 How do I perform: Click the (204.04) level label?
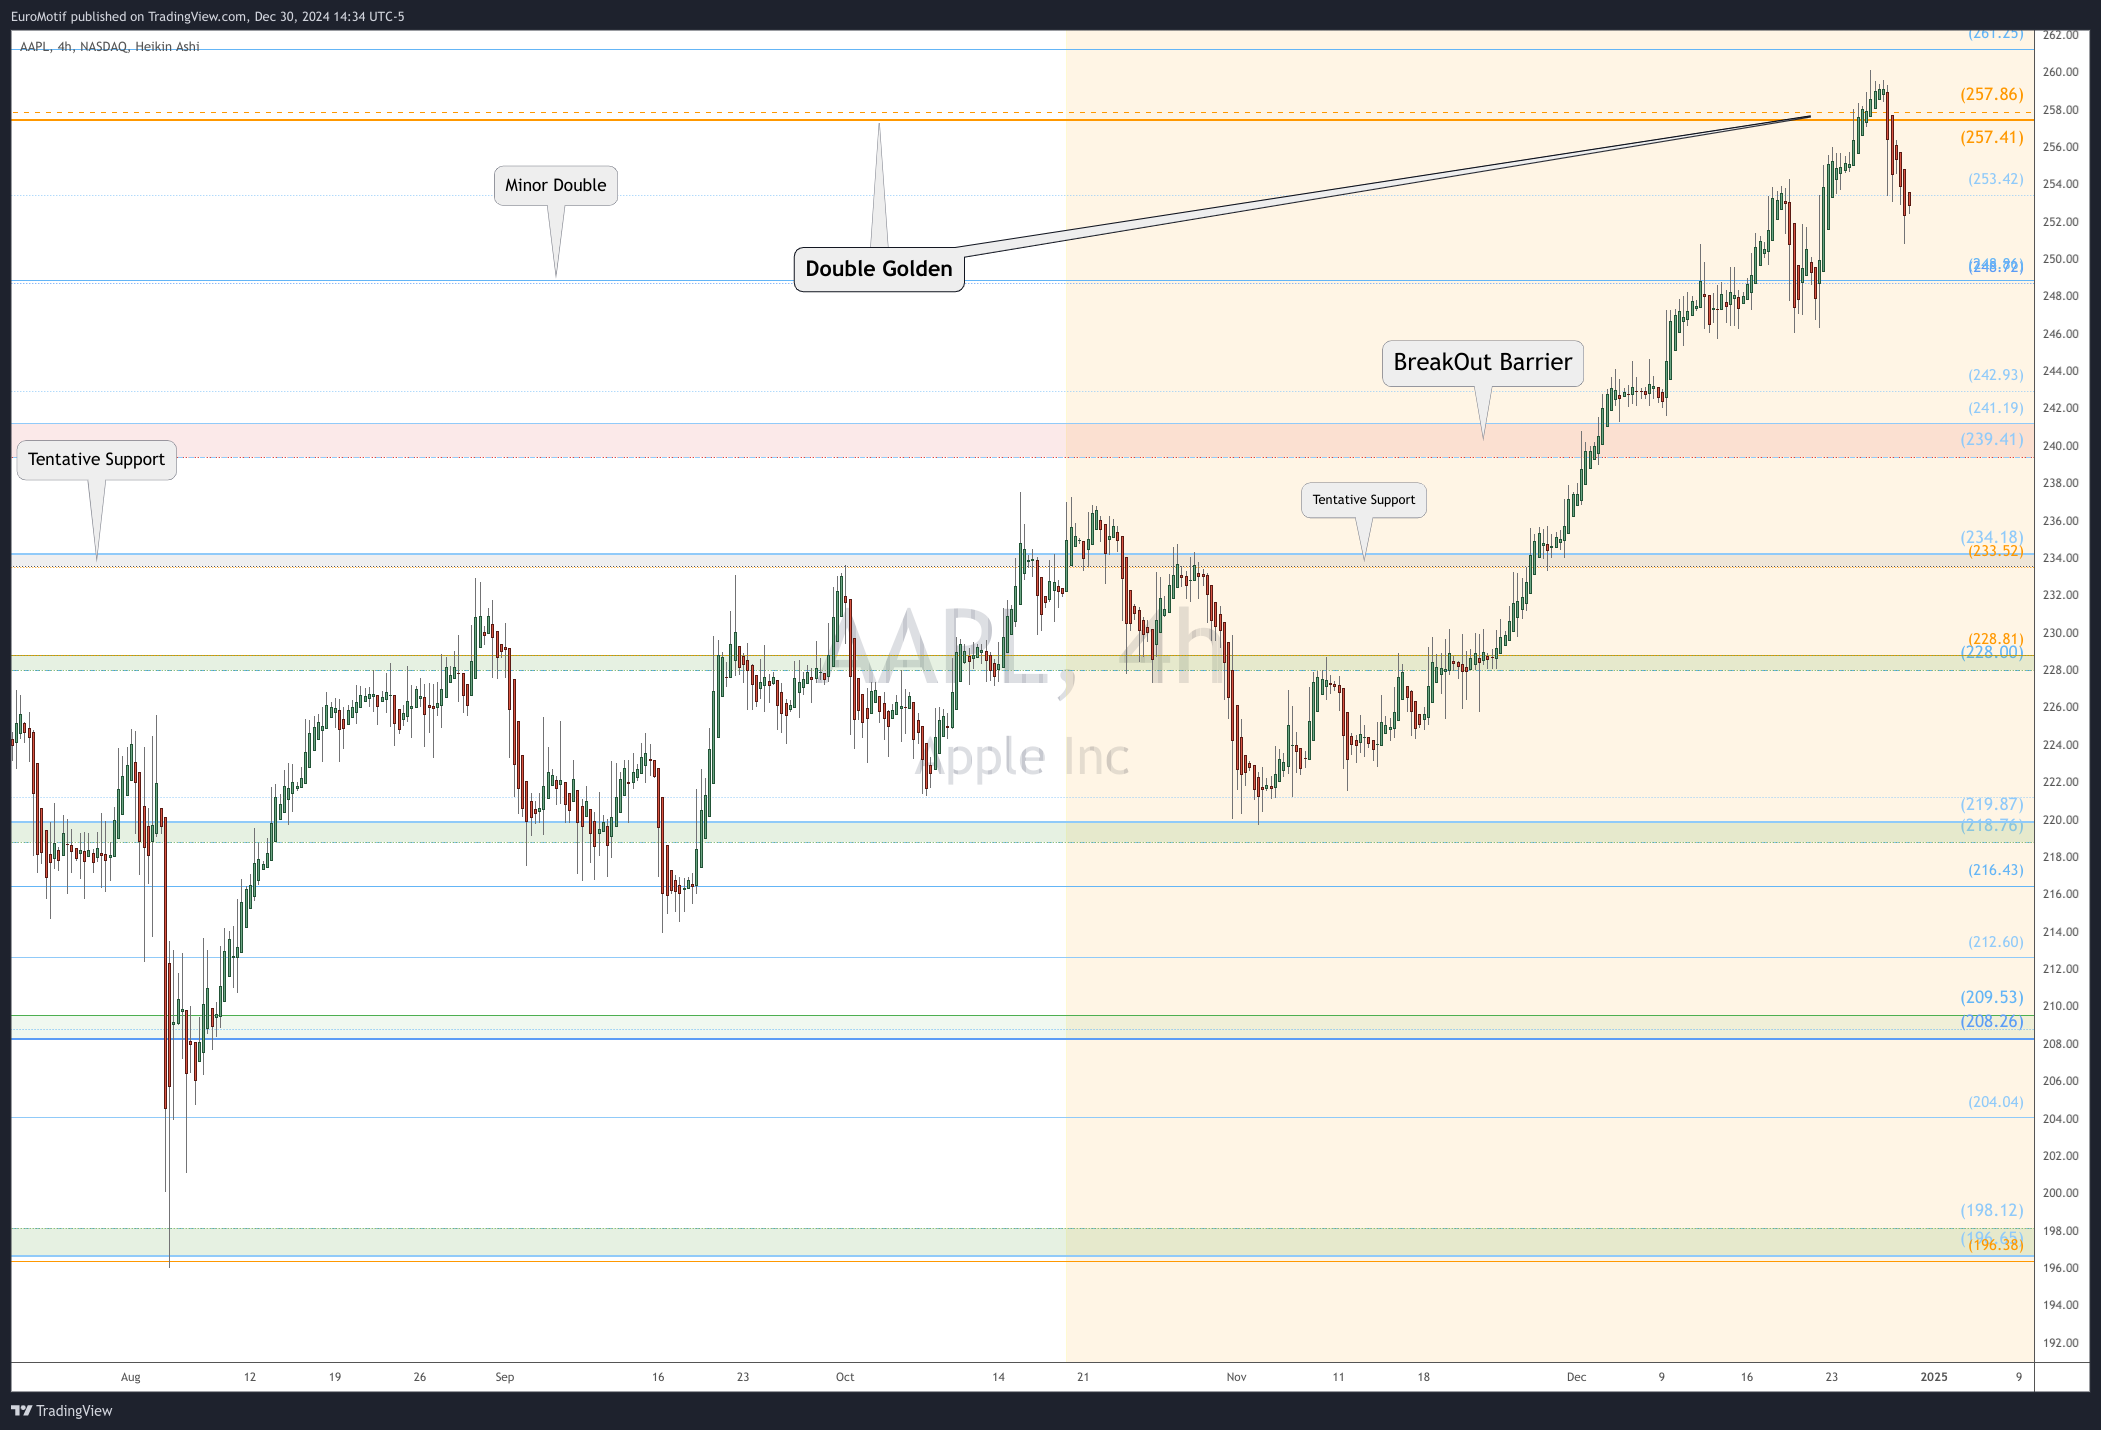click(x=1995, y=1102)
